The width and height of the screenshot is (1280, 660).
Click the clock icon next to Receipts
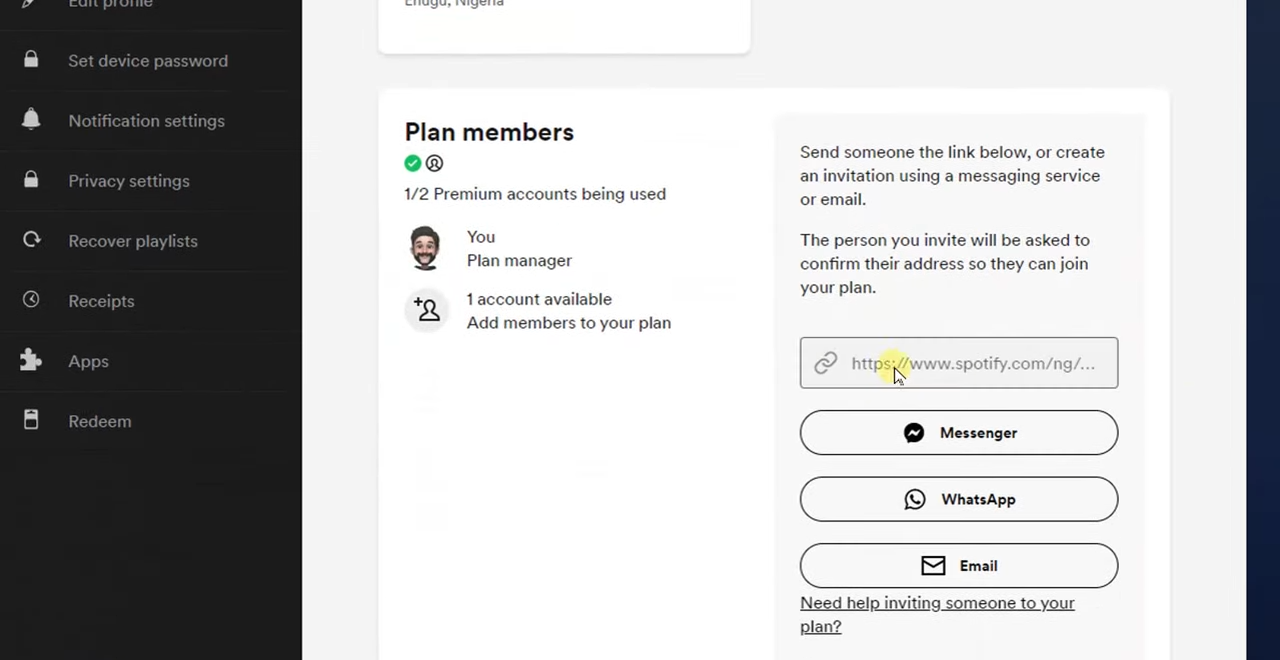point(31,300)
